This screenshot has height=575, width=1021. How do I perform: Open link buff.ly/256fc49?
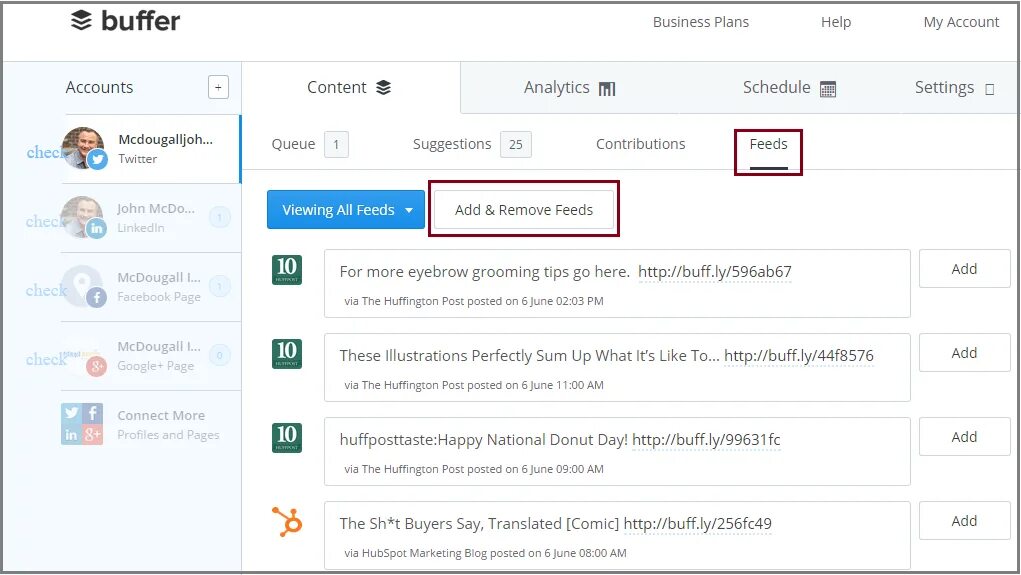[x=697, y=524]
